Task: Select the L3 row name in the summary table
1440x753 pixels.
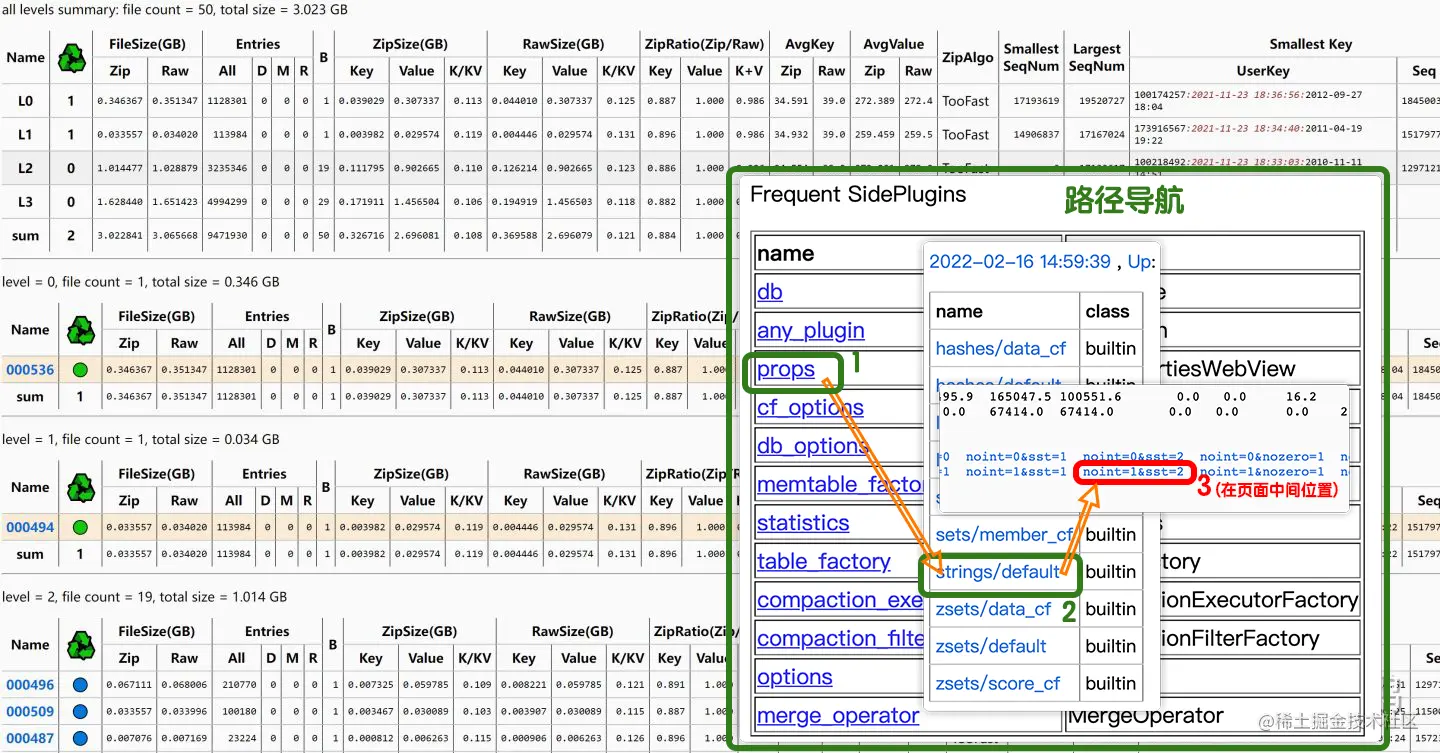Action: (x=26, y=202)
